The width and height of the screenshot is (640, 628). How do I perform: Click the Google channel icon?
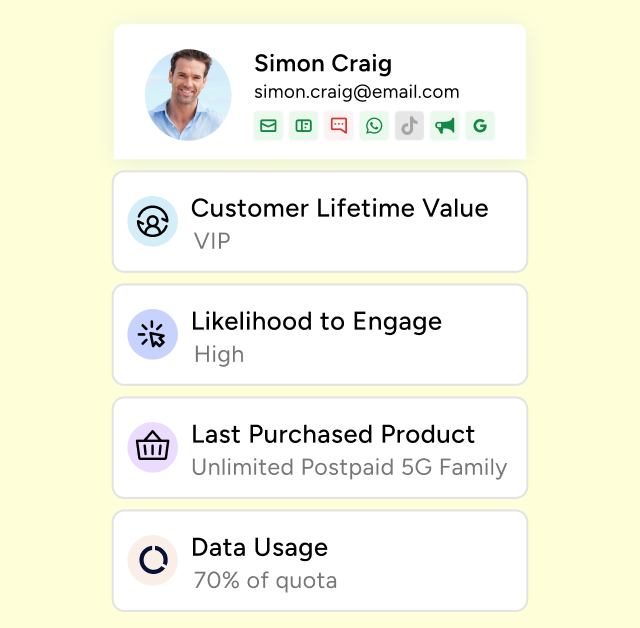point(480,126)
